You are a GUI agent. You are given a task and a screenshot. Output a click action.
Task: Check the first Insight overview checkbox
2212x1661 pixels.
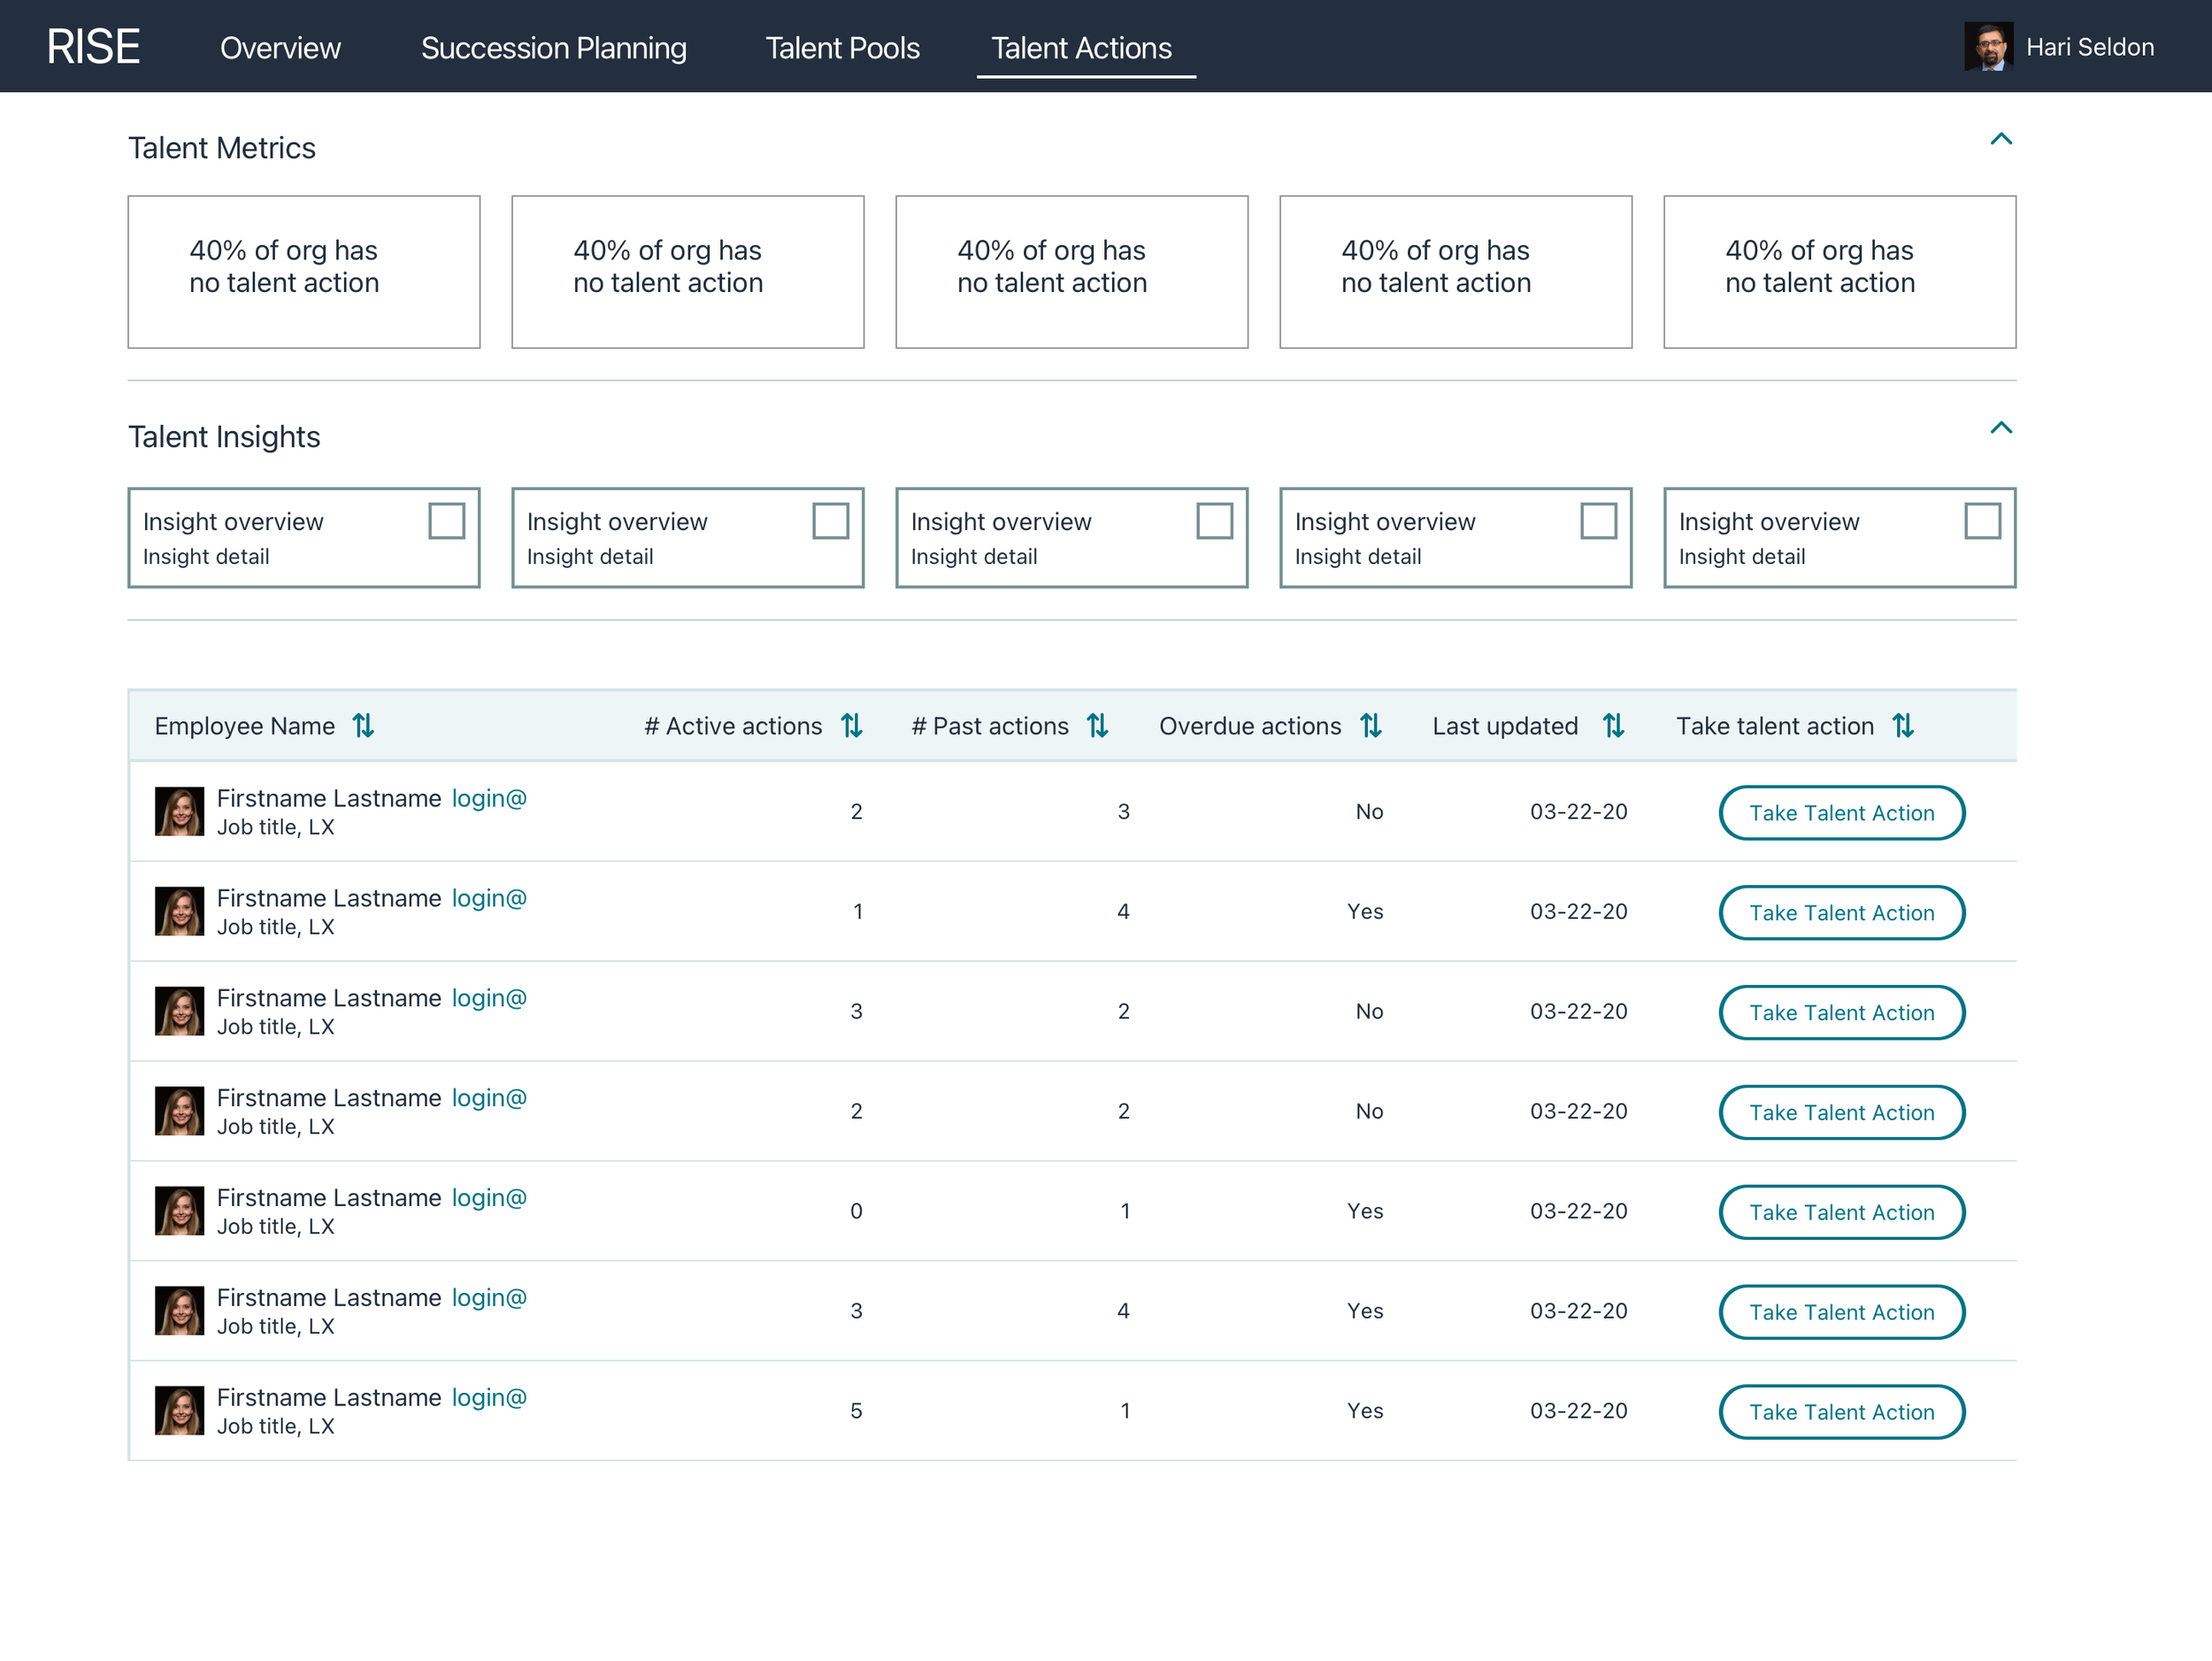446,521
